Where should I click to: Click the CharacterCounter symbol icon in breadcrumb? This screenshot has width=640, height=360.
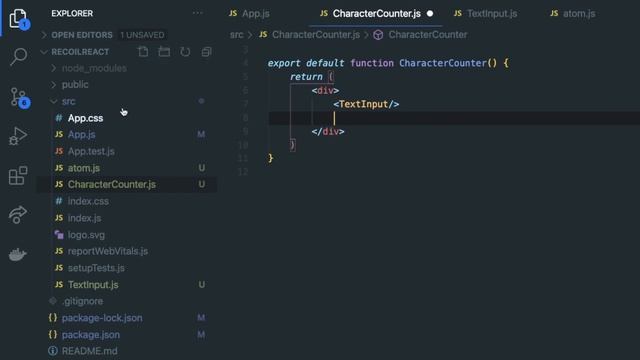(x=378, y=35)
